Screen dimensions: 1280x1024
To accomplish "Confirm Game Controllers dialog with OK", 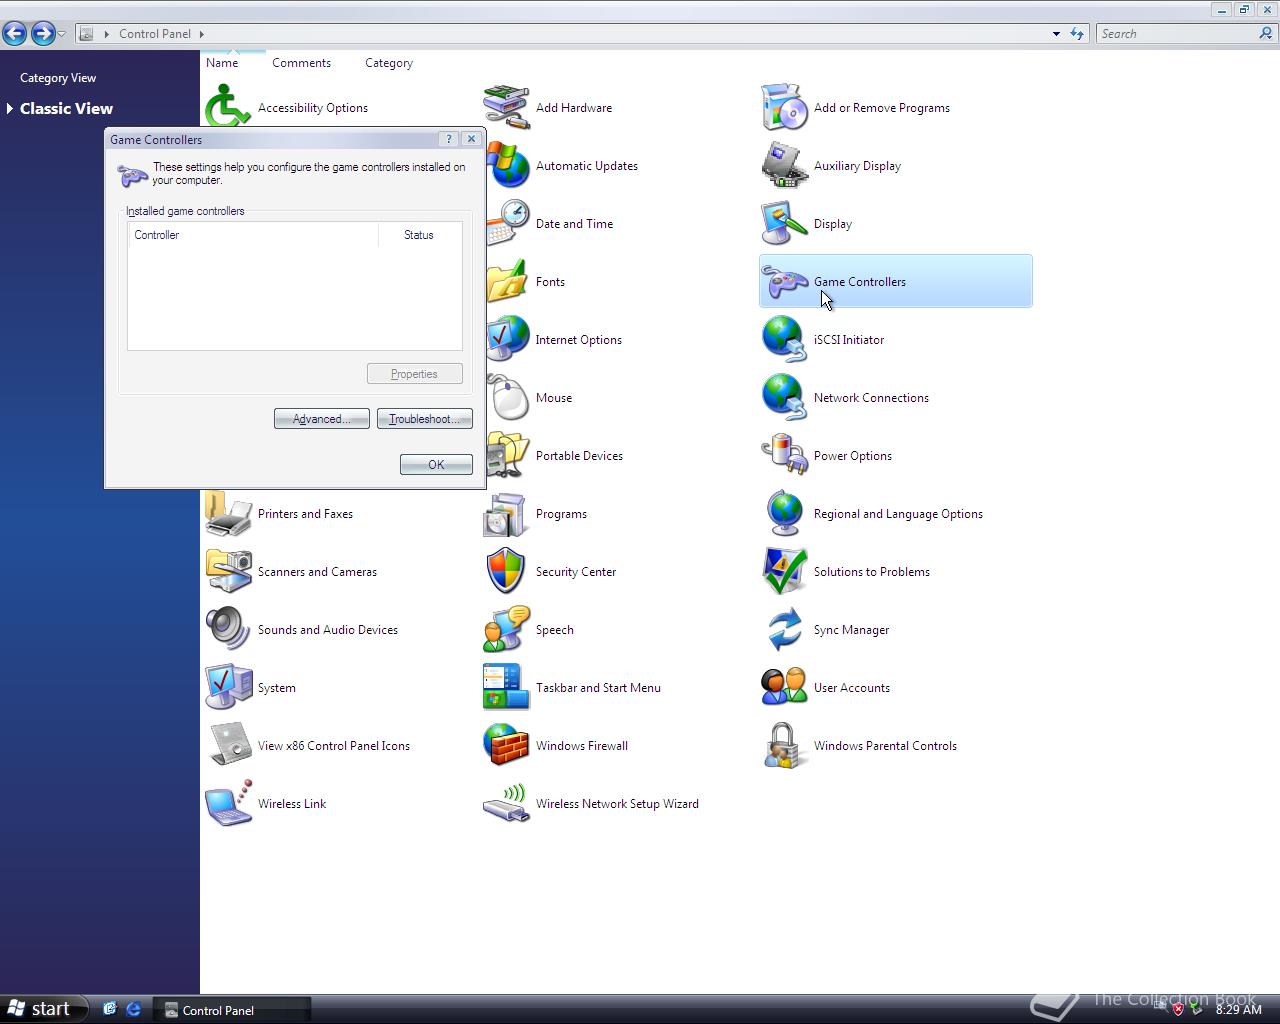I will 436,465.
